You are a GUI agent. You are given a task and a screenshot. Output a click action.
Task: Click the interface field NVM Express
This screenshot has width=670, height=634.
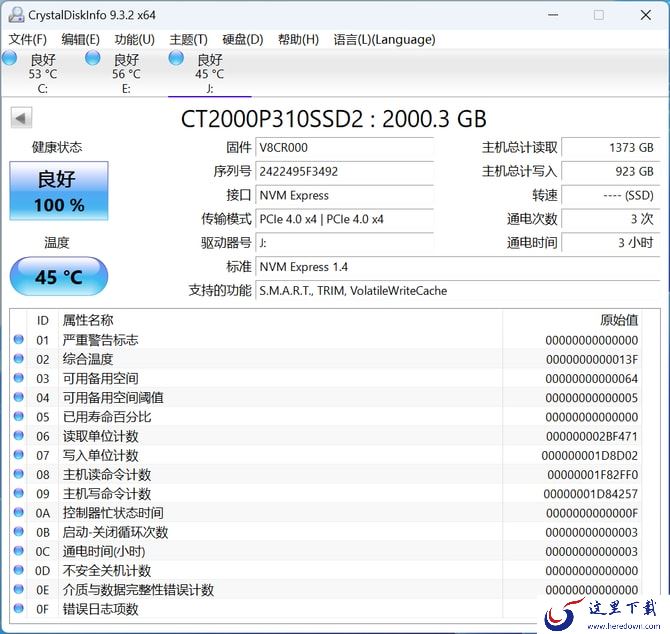pos(344,196)
